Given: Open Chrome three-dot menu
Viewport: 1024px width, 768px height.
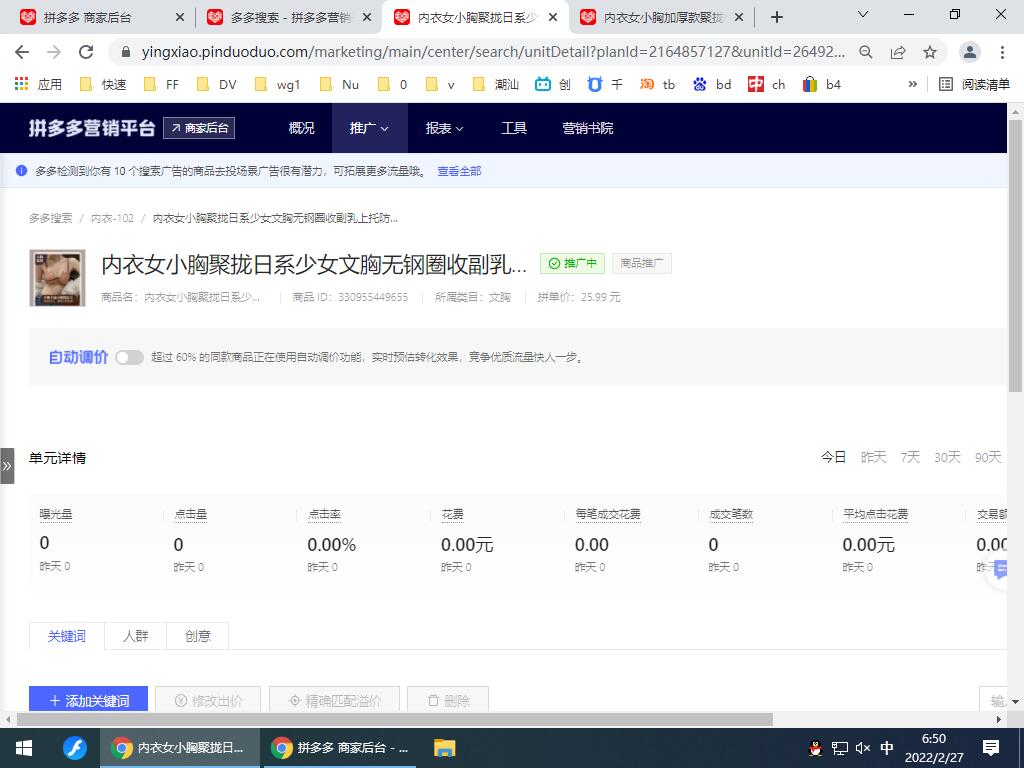Looking at the screenshot, I should click(1002, 52).
